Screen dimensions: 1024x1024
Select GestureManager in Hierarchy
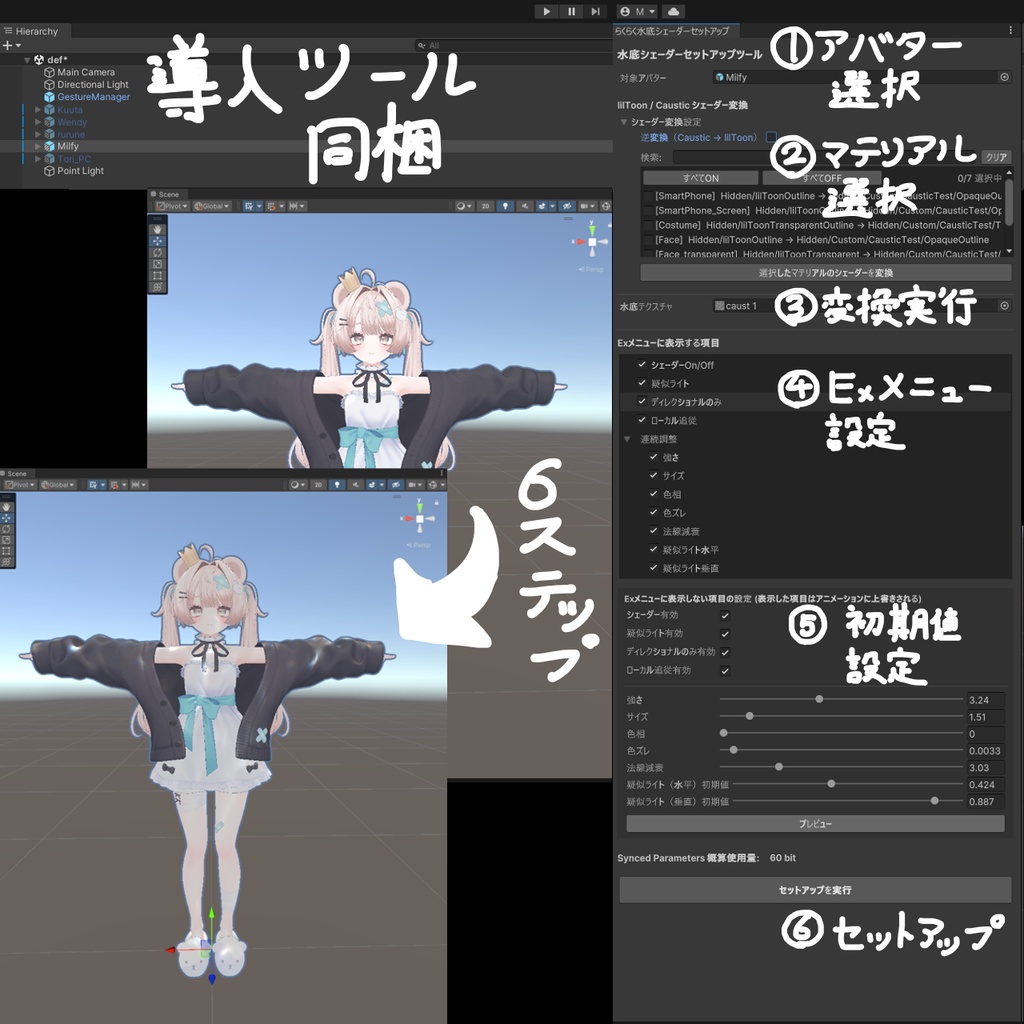coord(93,97)
